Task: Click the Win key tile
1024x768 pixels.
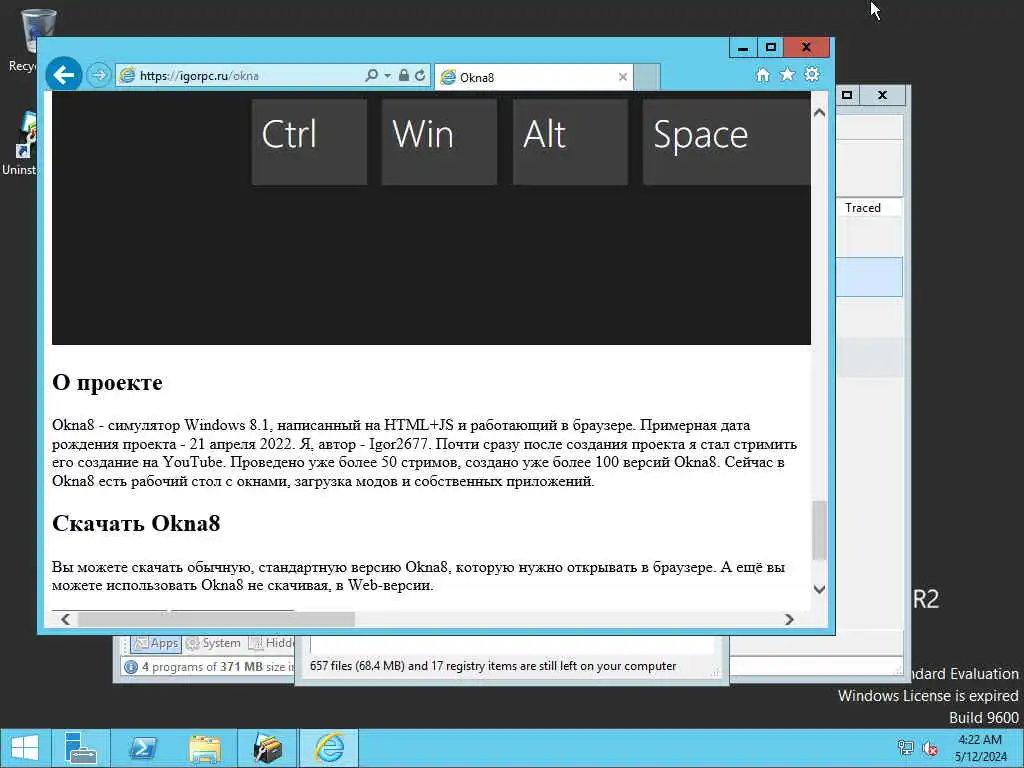Action: (439, 142)
